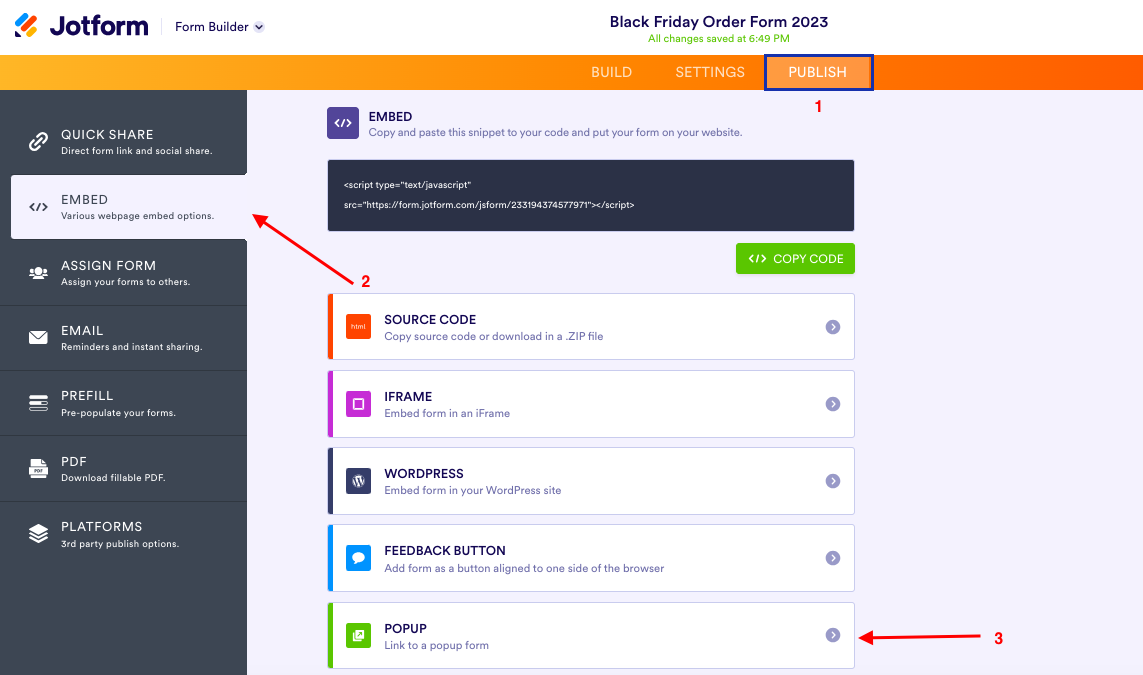1143x675 pixels.
Task: Open the Prefill sidebar section
Action: pyautogui.click(x=123, y=403)
